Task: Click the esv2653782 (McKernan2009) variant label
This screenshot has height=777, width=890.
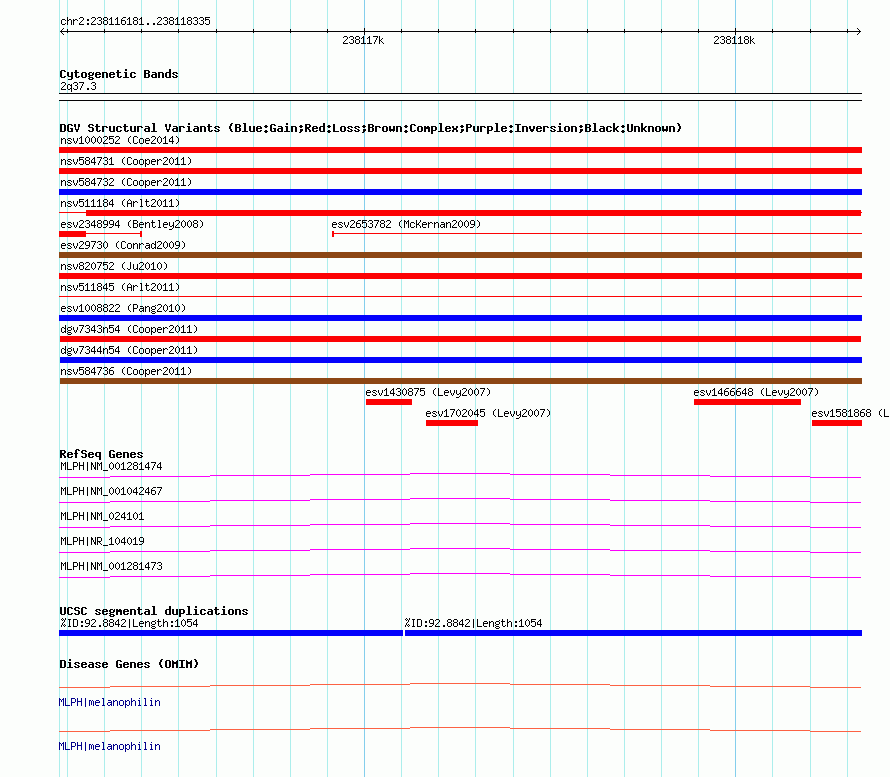Action: [406, 224]
